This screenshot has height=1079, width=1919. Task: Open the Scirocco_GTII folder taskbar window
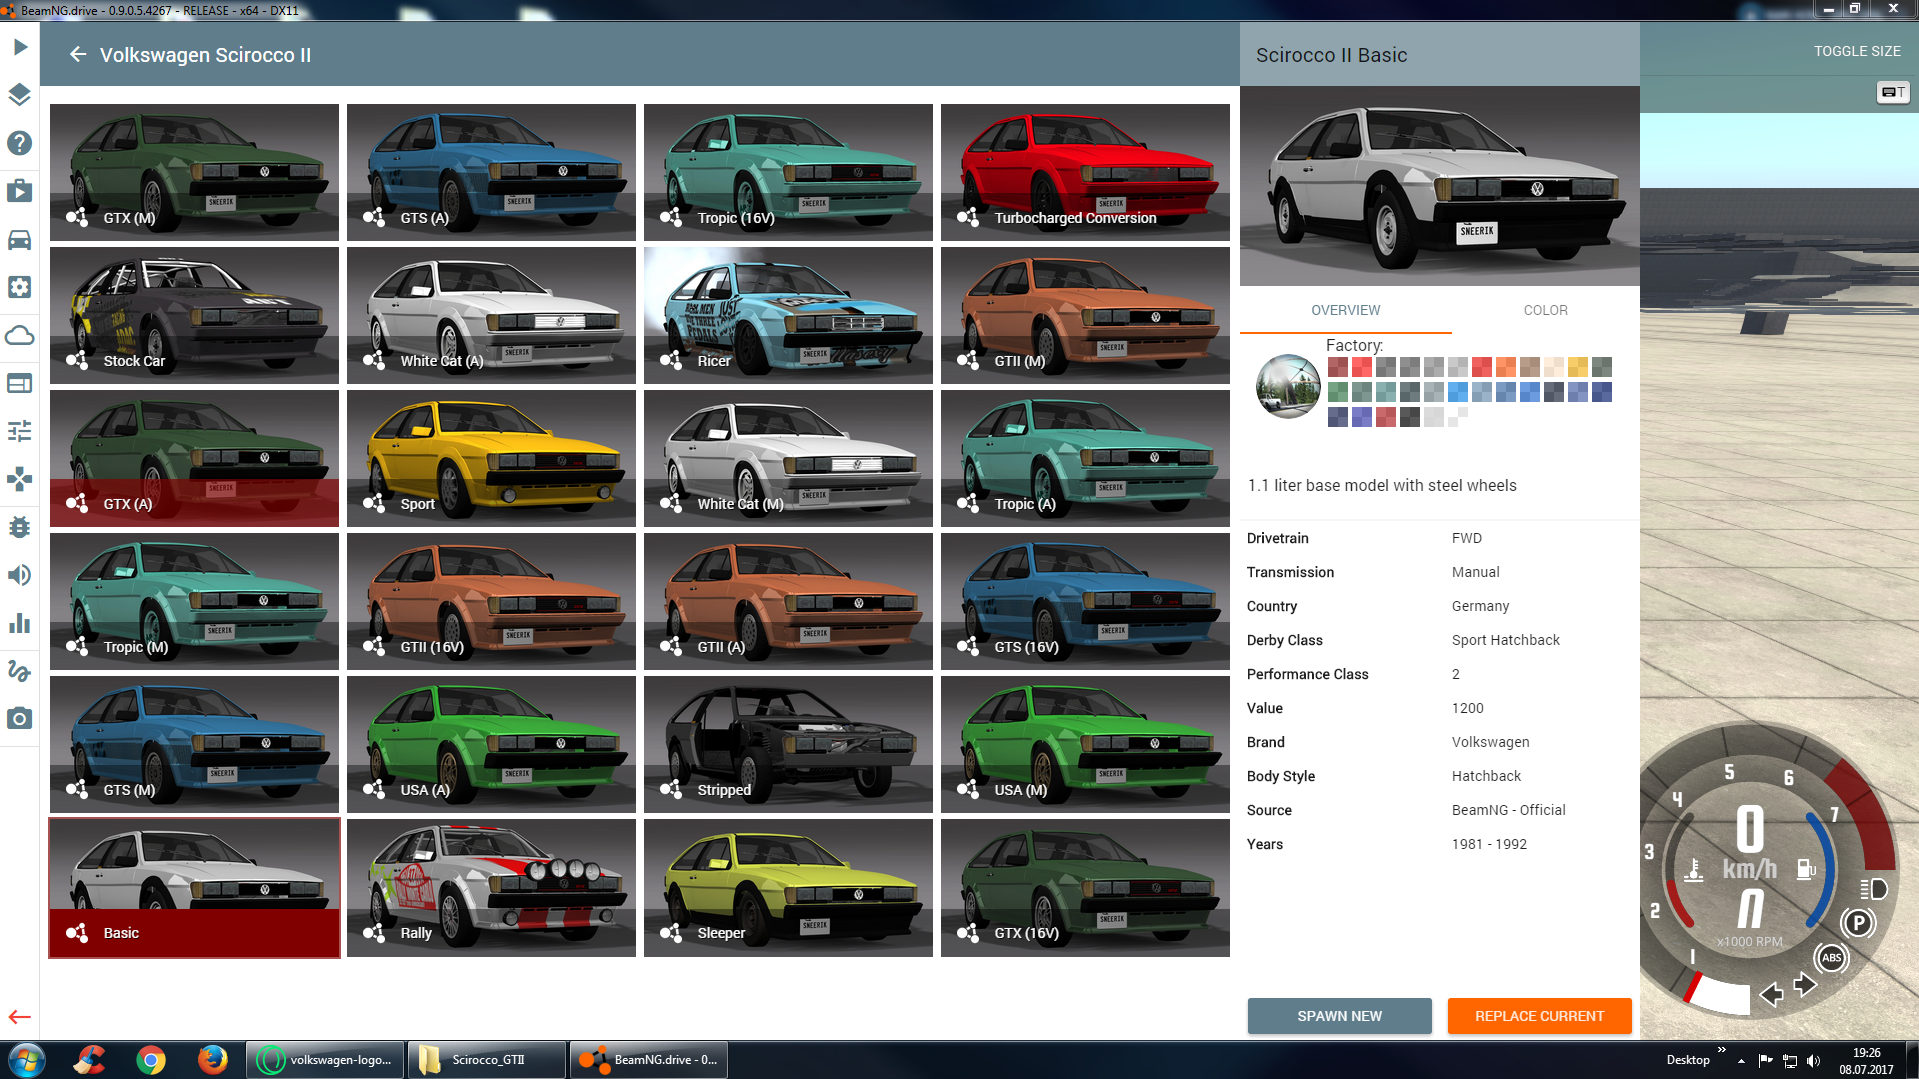(x=487, y=1060)
